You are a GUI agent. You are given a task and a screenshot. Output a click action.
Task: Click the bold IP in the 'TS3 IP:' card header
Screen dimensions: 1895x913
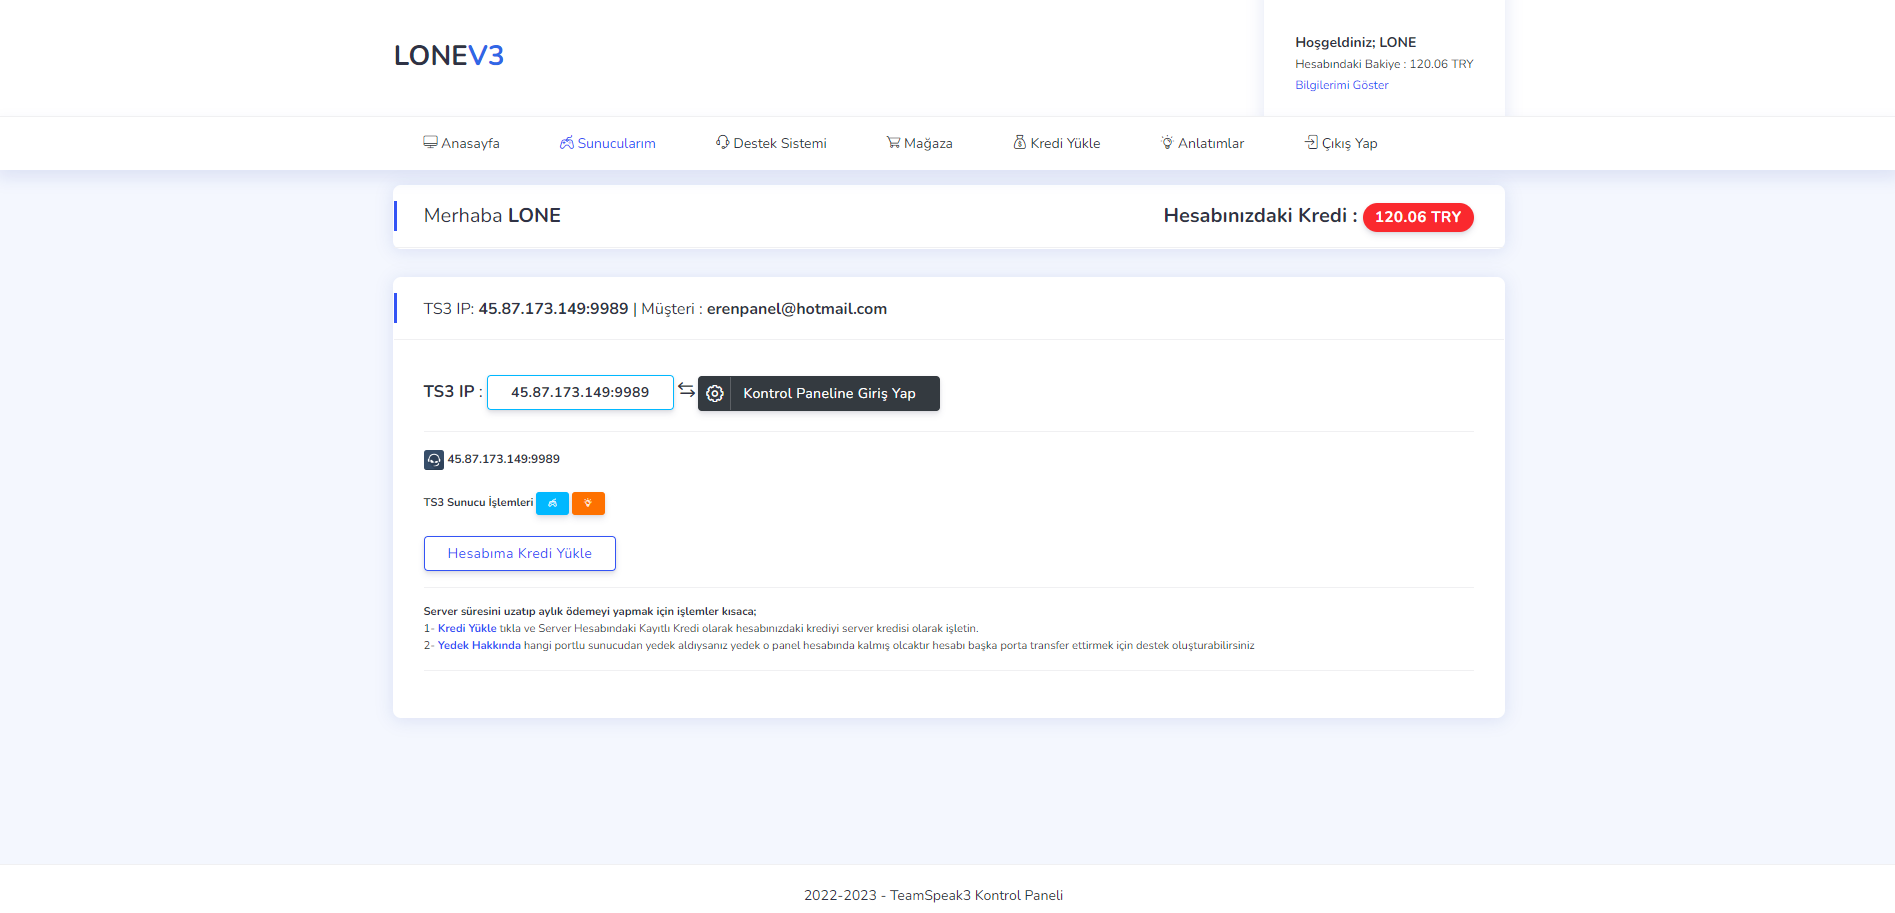pyautogui.click(x=553, y=309)
